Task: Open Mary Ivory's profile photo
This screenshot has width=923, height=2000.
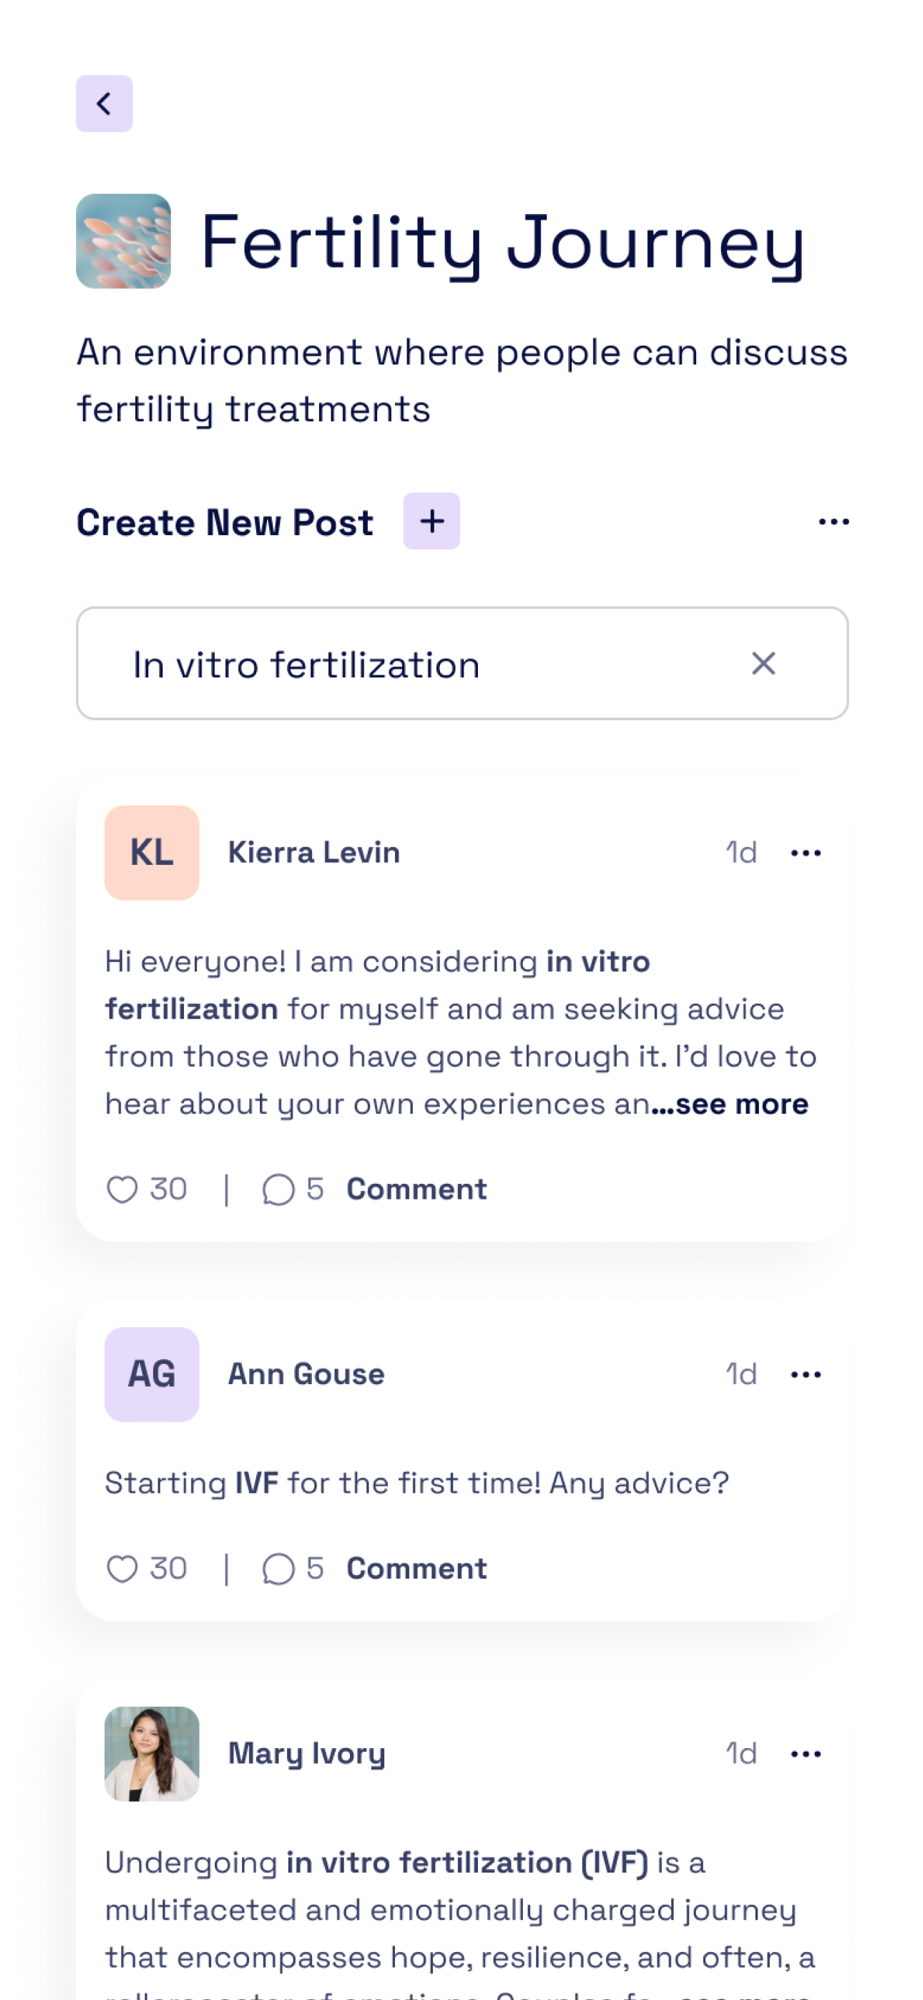Action: 152,1754
